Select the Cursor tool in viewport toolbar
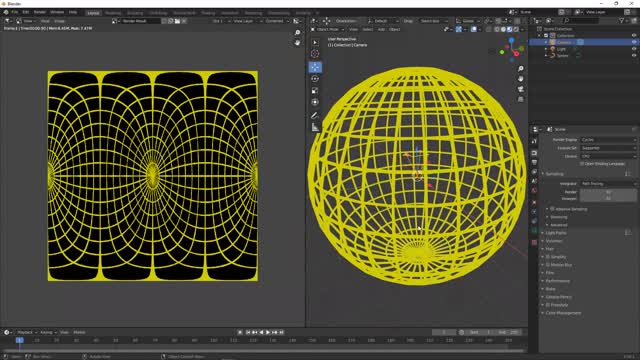 click(x=315, y=53)
